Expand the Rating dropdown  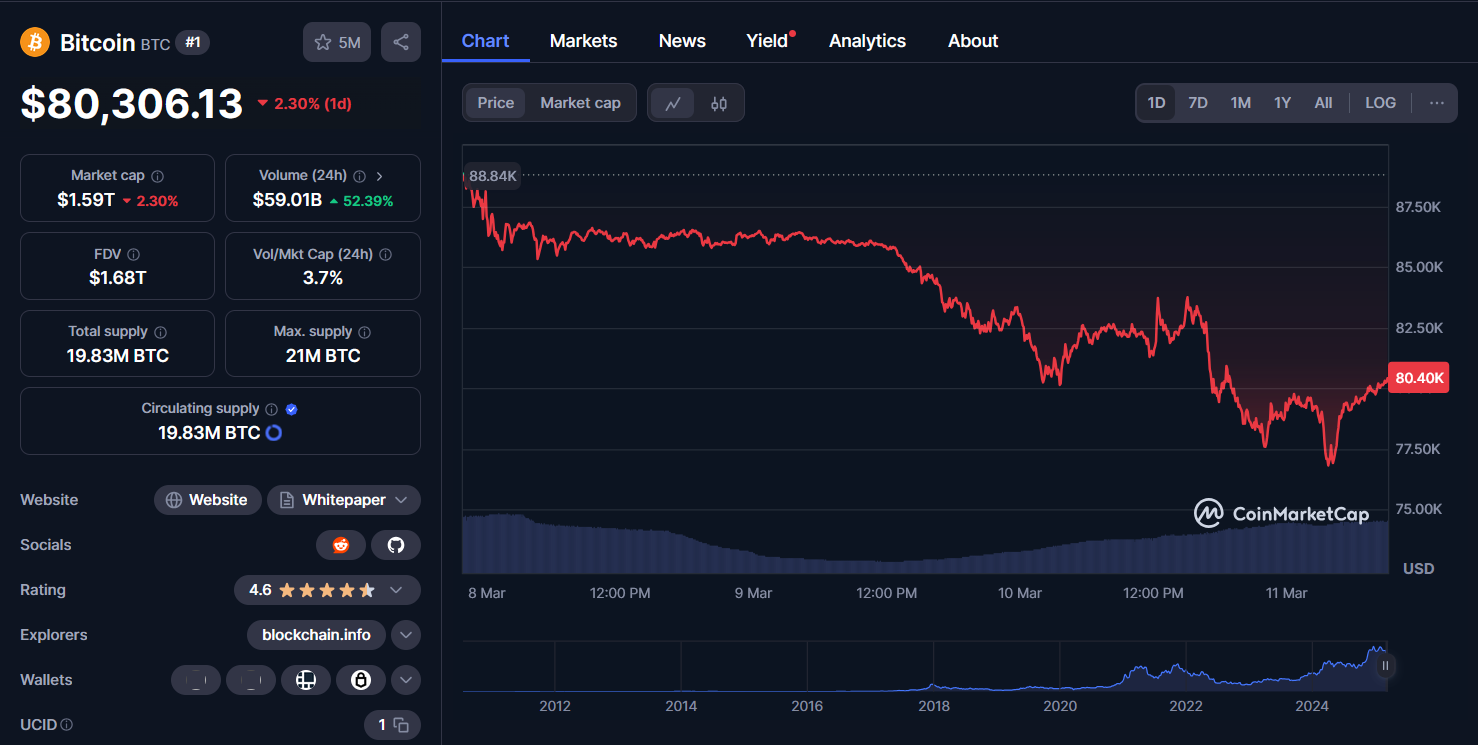tap(396, 590)
